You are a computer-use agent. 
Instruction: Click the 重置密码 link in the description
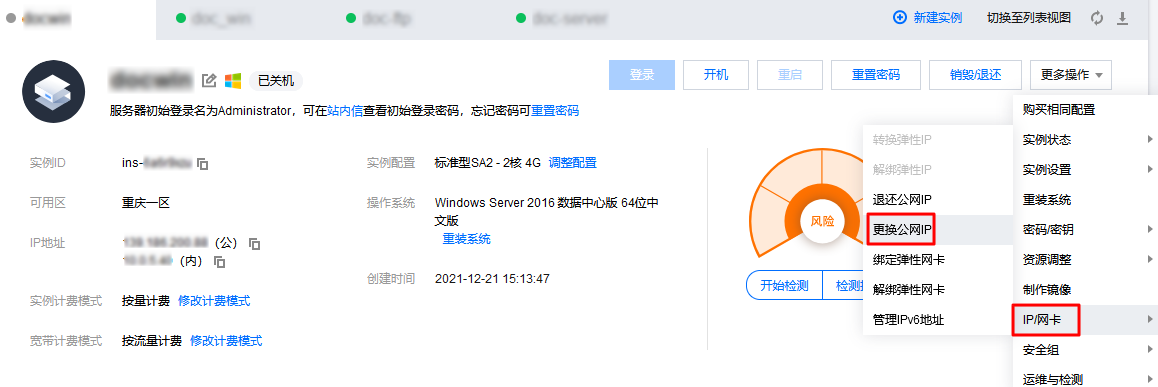[x=555, y=111]
